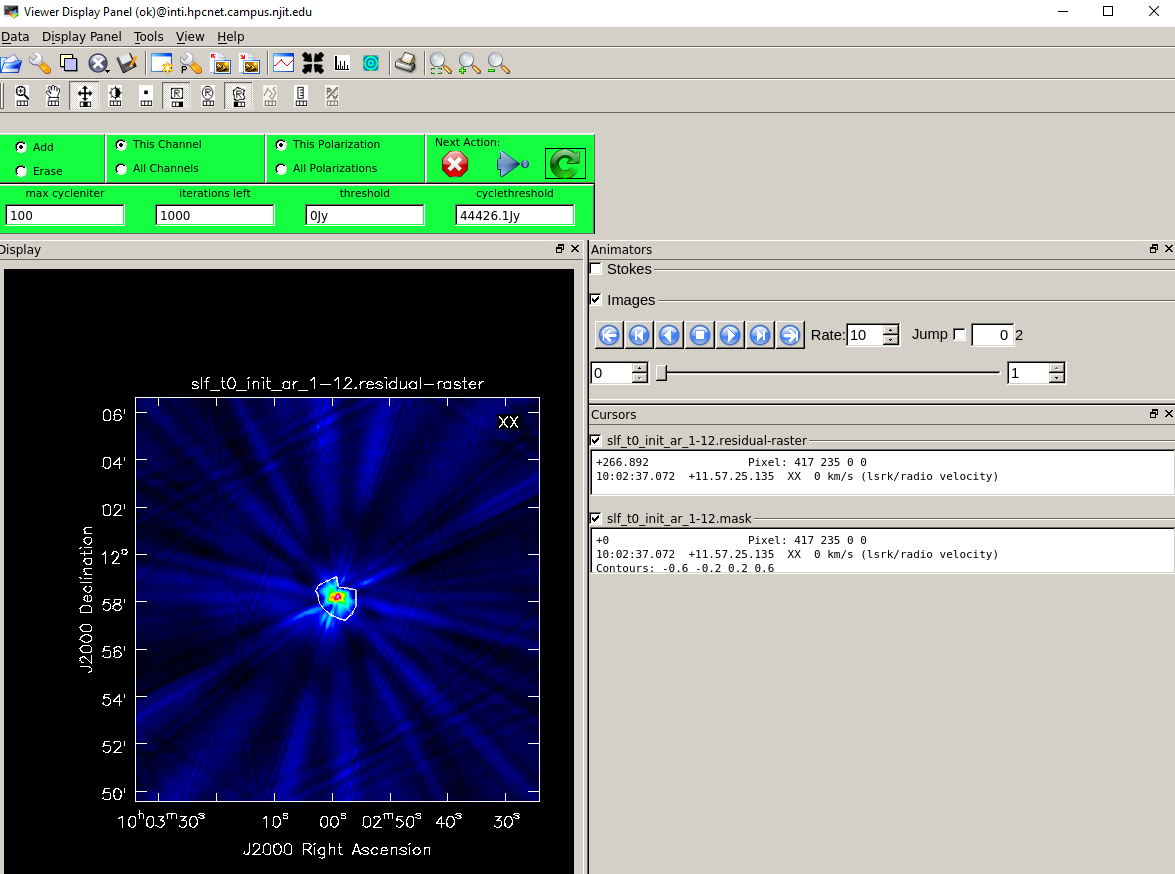Select the Erase radio button

pos(22,172)
